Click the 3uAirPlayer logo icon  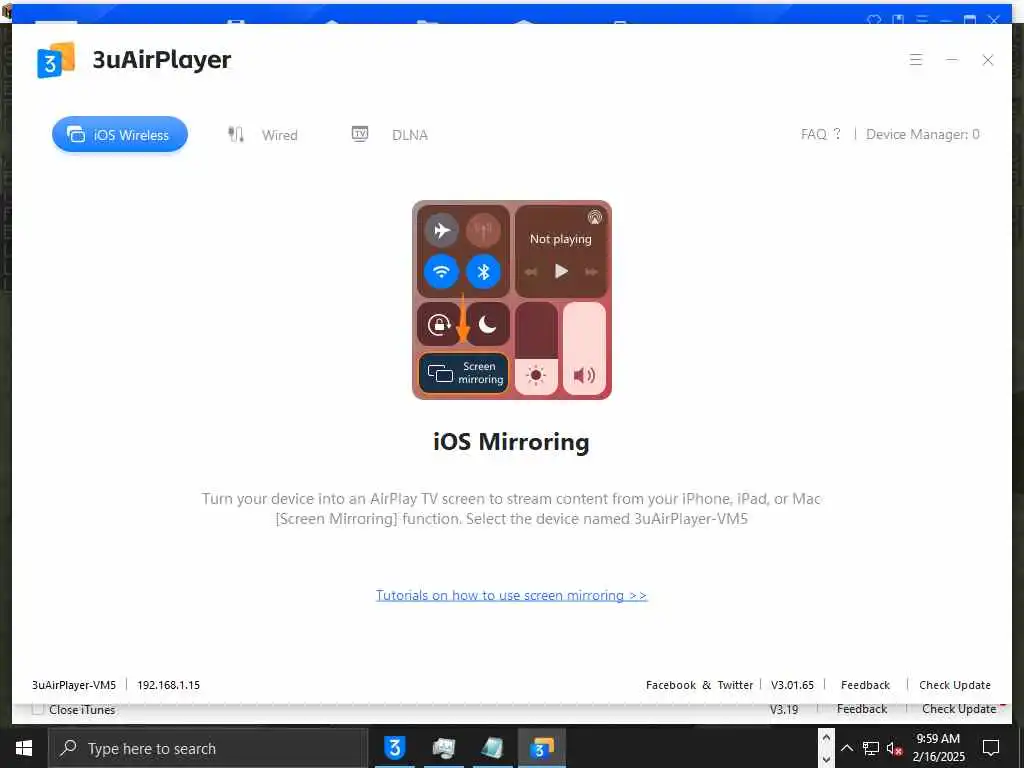point(56,60)
